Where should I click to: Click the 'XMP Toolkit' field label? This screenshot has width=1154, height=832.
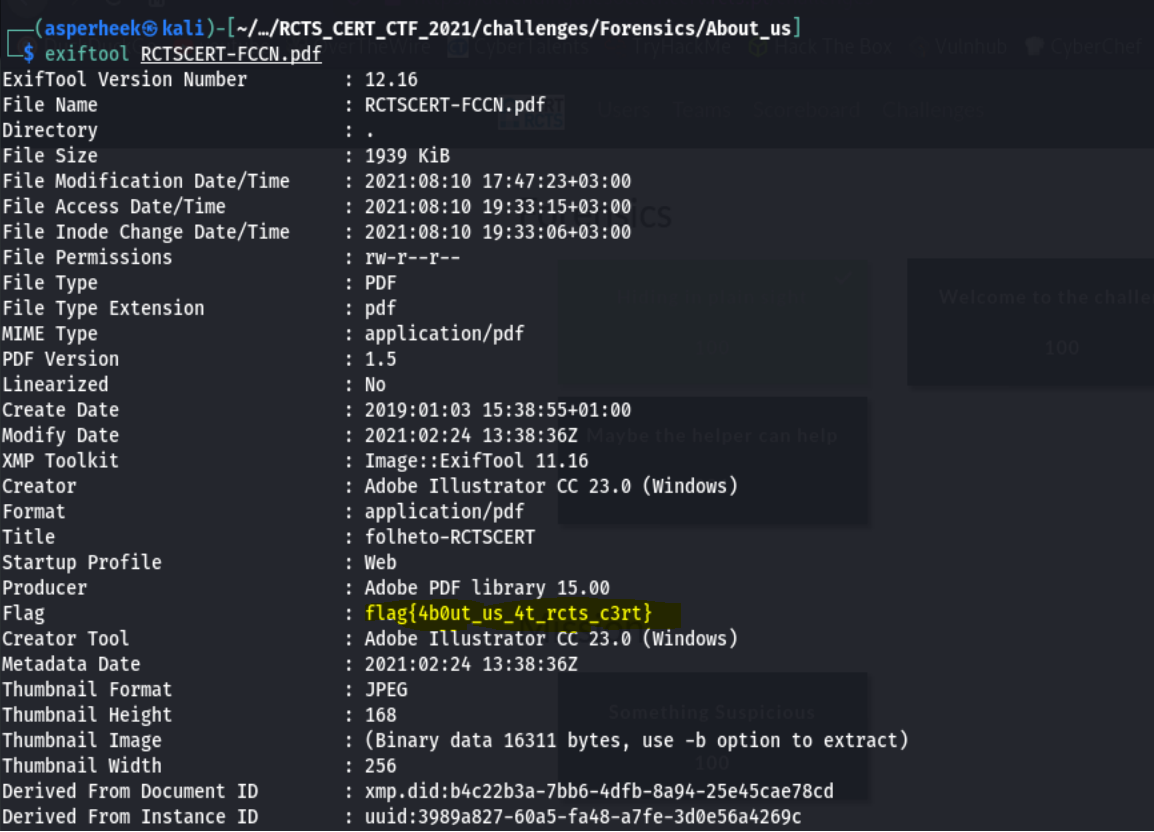tap(60, 461)
